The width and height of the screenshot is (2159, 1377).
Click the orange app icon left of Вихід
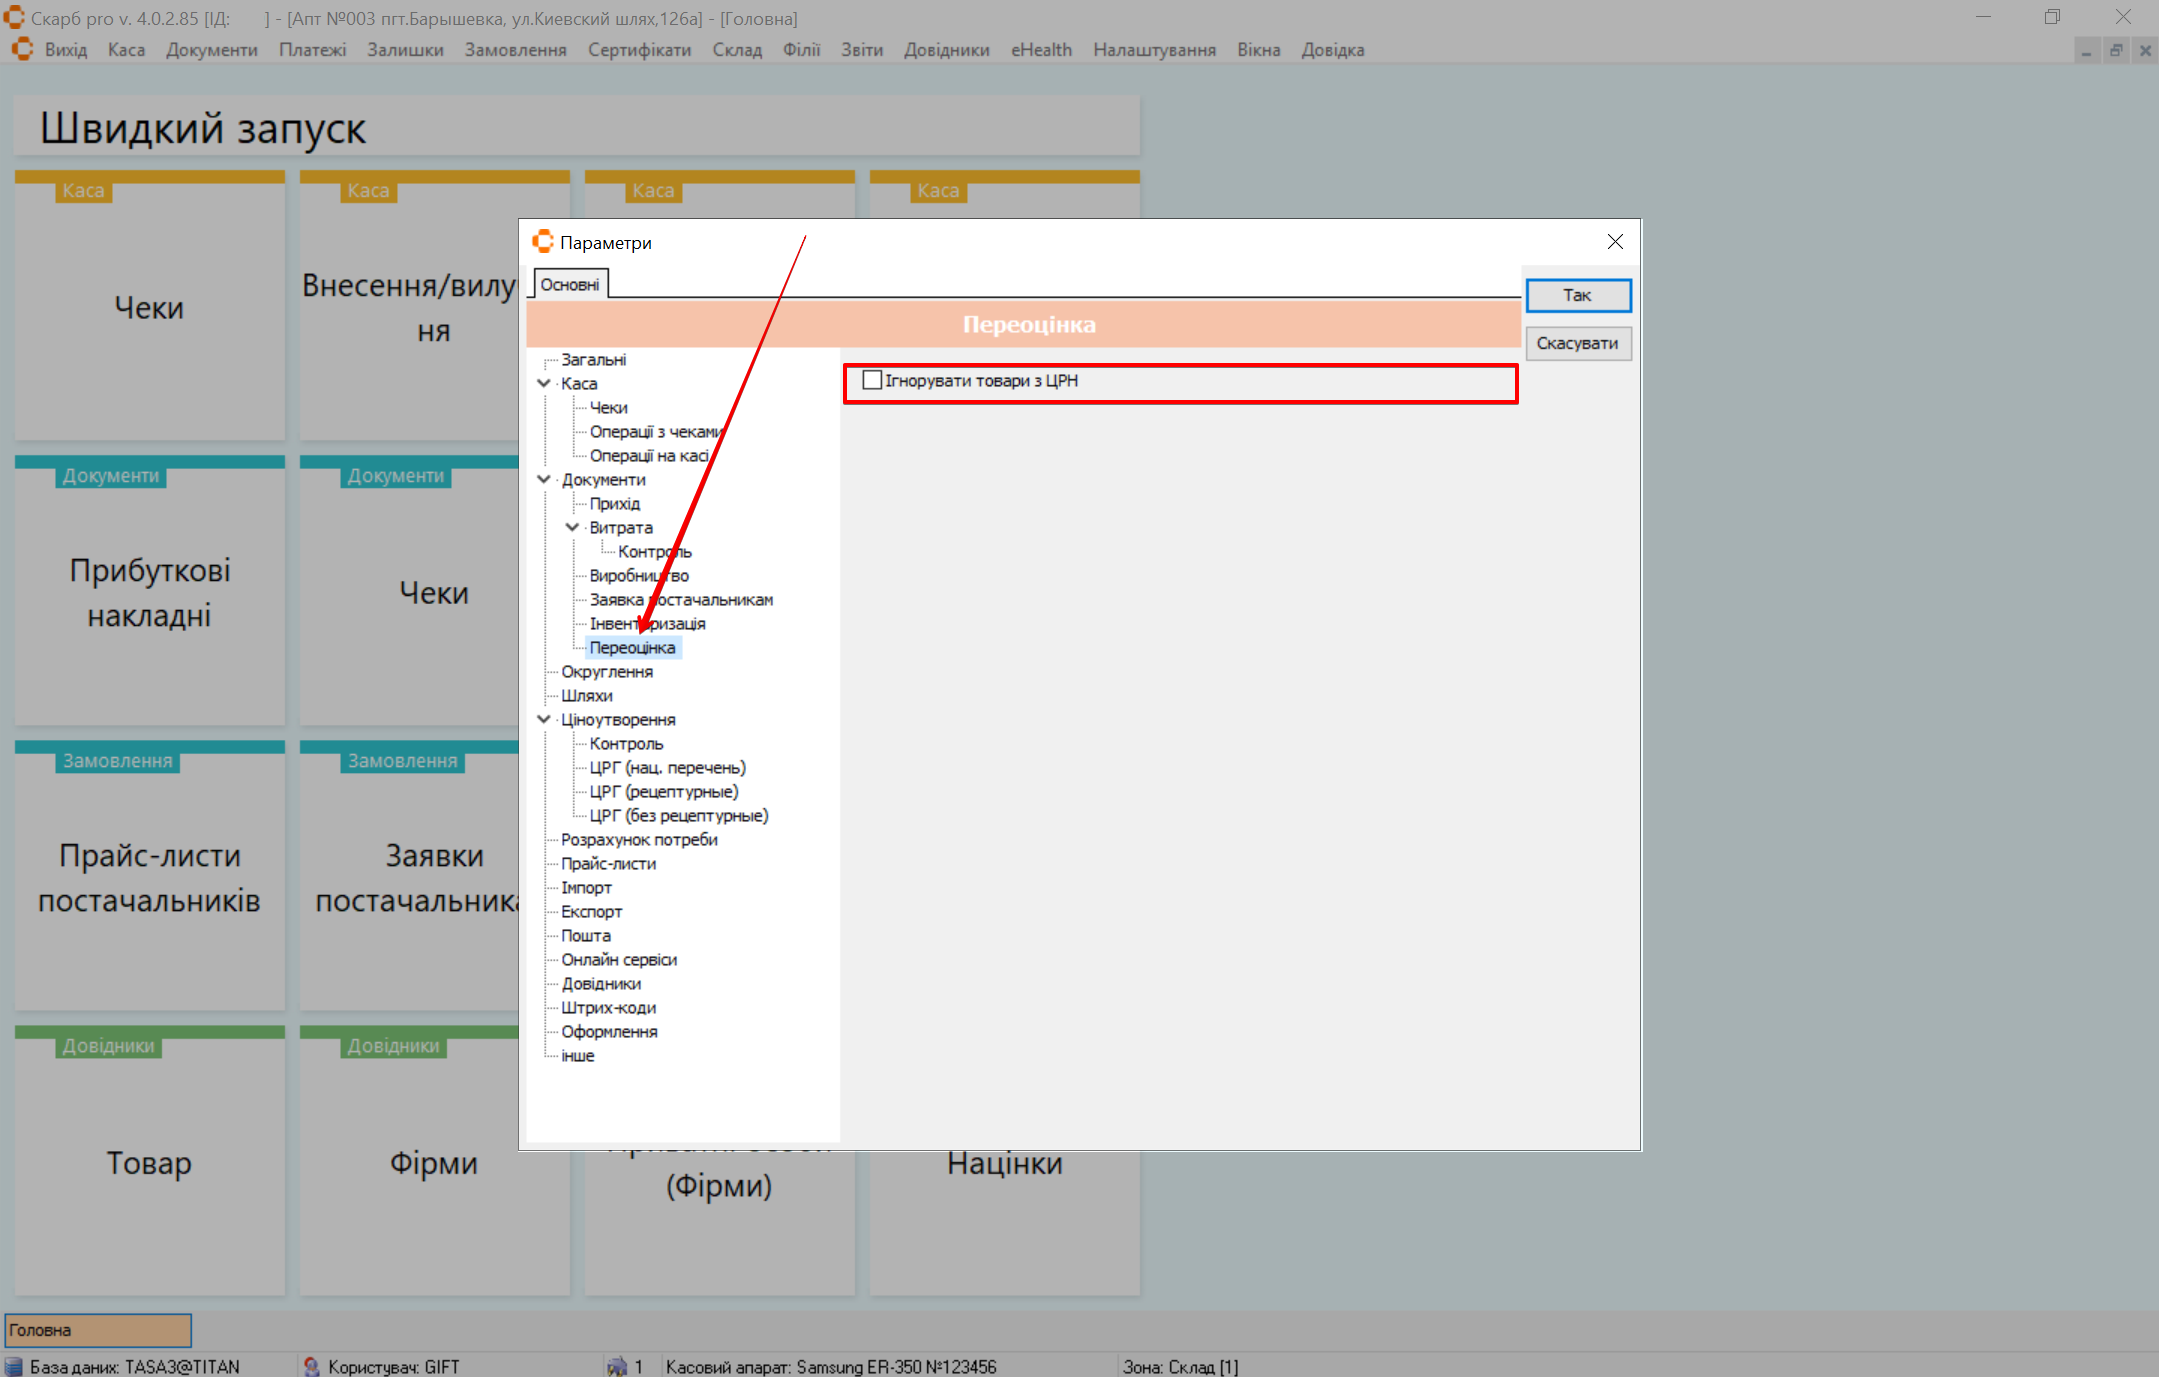pyautogui.click(x=22, y=50)
